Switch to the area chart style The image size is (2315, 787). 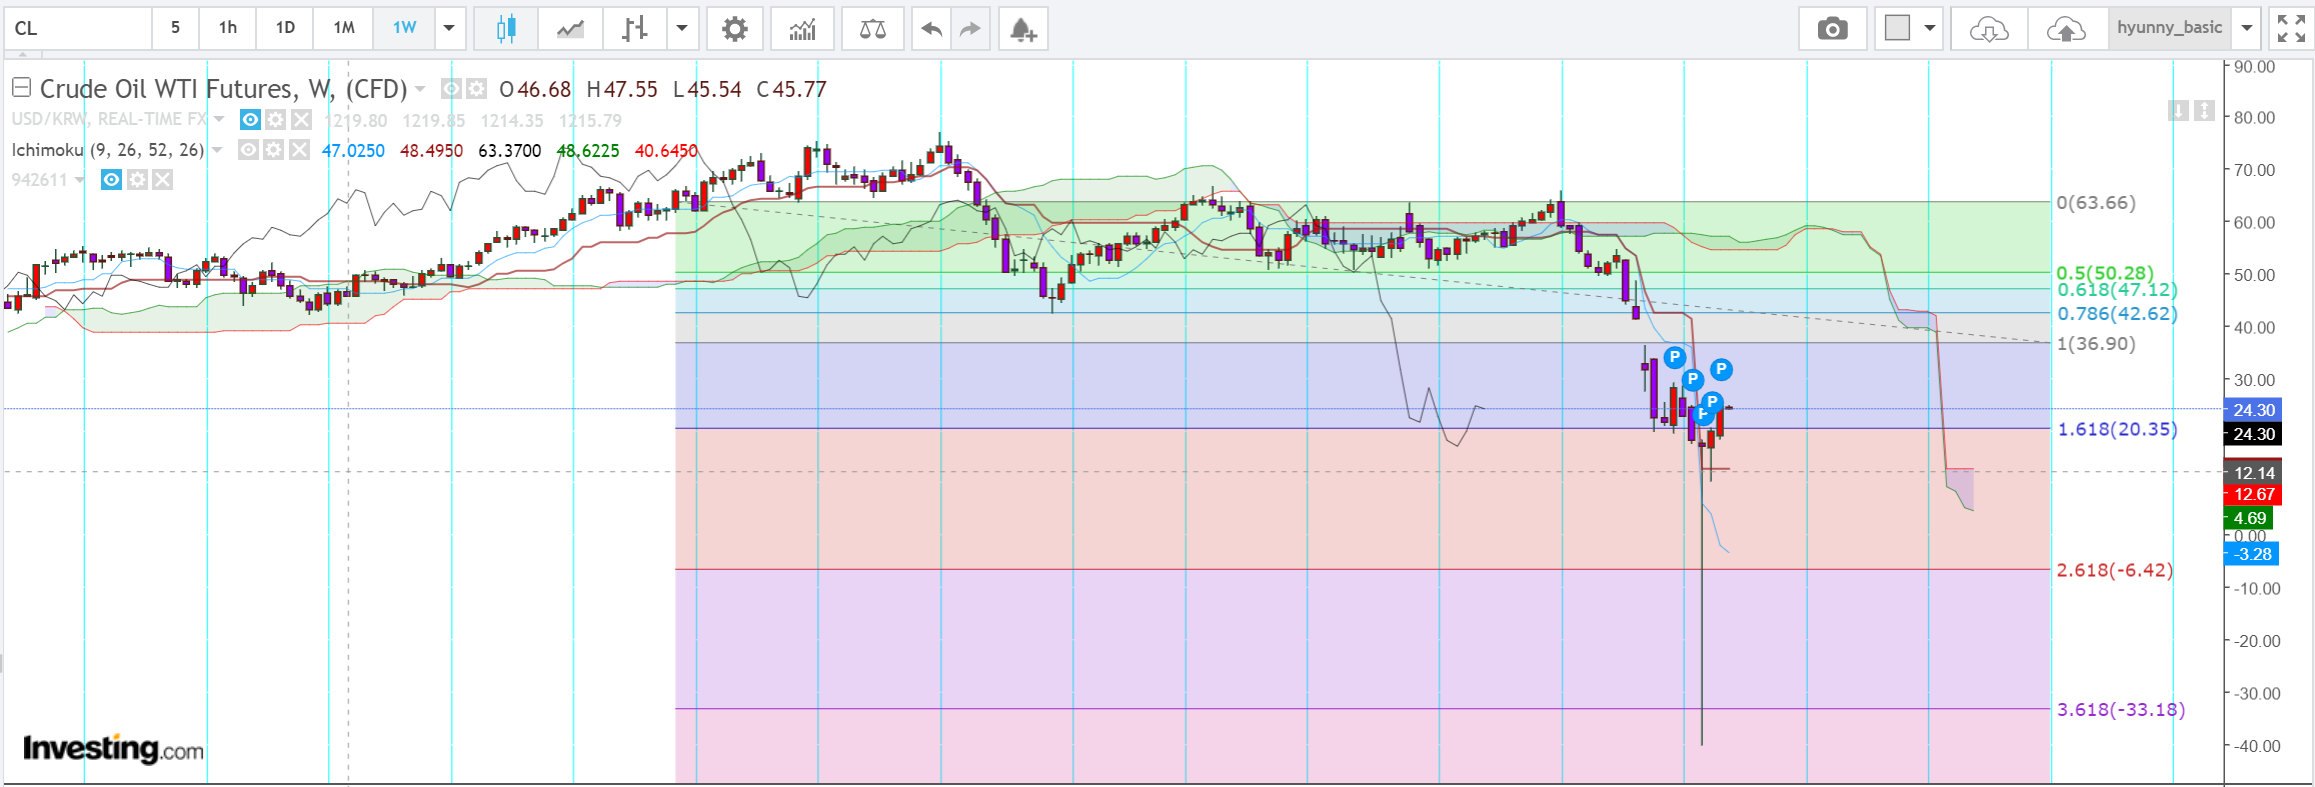(570, 29)
